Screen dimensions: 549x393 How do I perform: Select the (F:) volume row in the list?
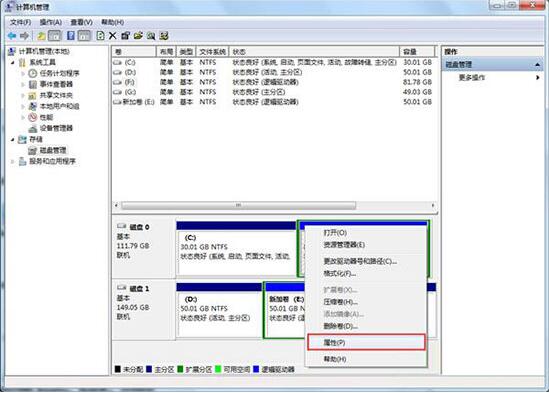coord(273,82)
